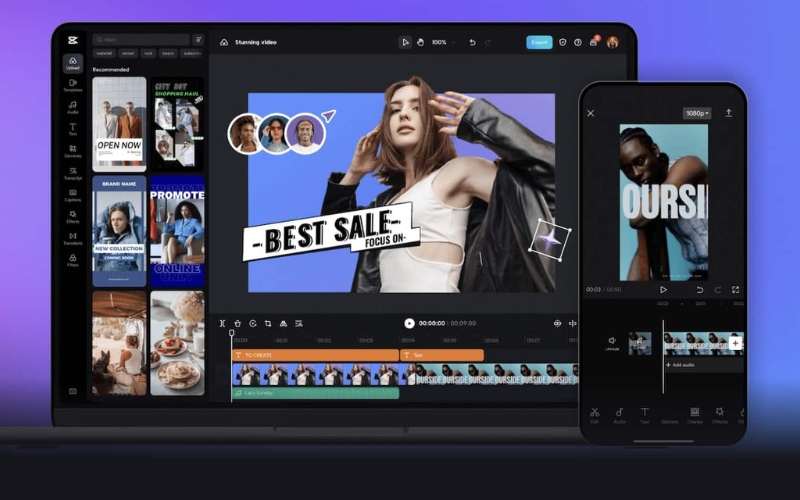
Task: Select the breakfast food template thumbnail
Action: 177,343
